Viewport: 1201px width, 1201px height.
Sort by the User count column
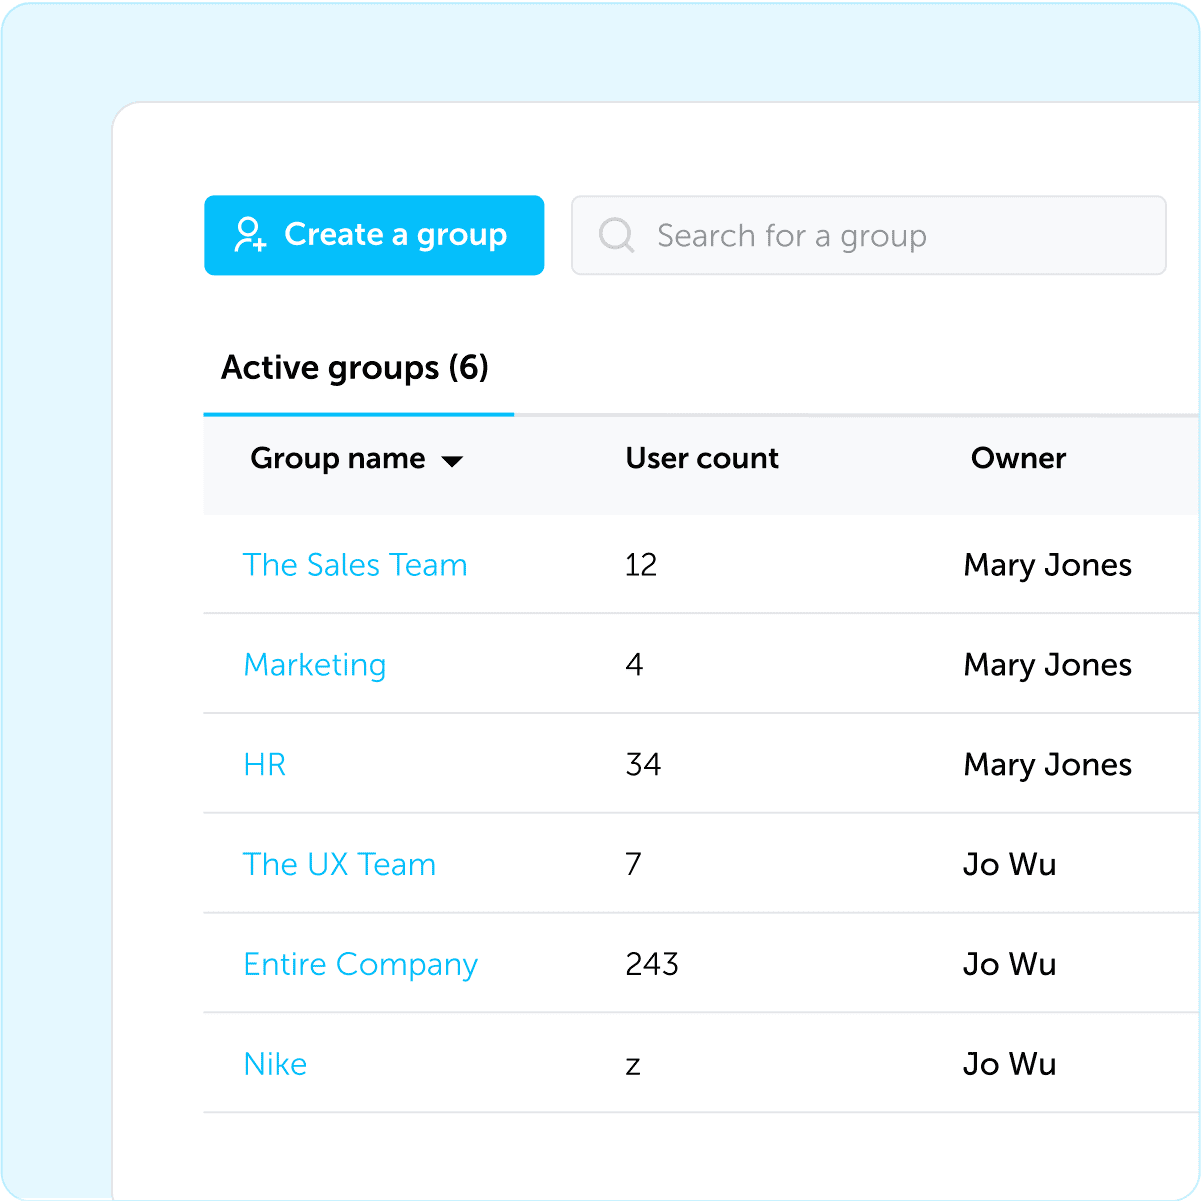coord(702,459)
